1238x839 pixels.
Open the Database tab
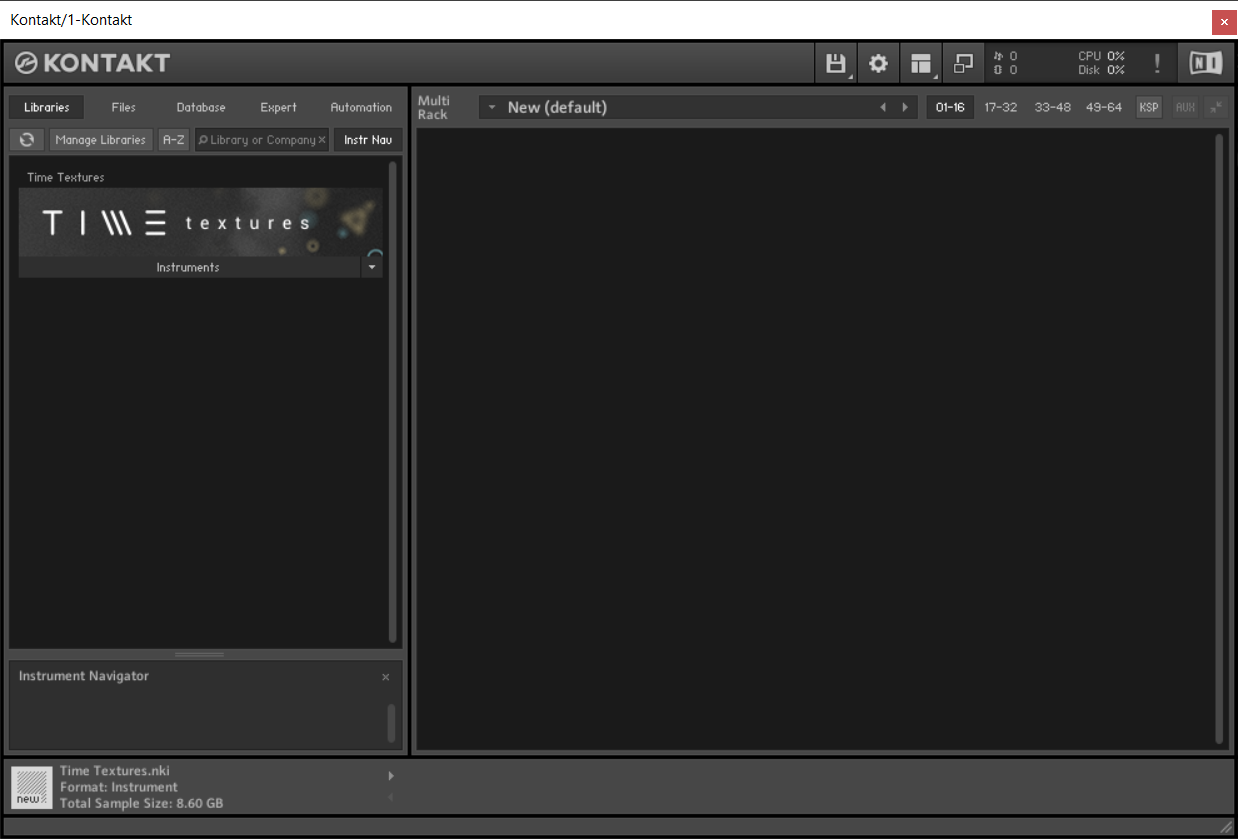click(x=201, y=107)
